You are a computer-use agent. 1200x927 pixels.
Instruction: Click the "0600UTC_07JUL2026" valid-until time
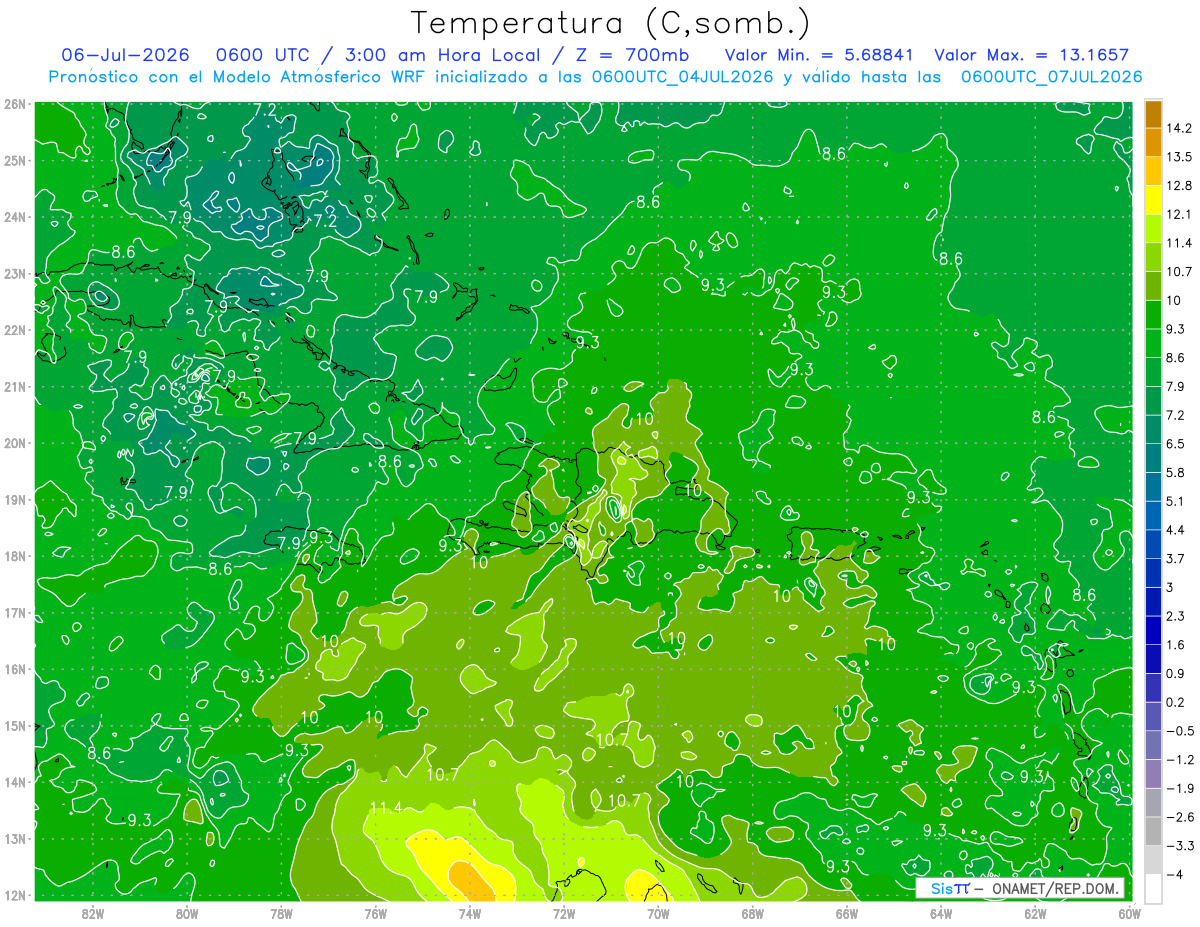[x=1051, y=77]
